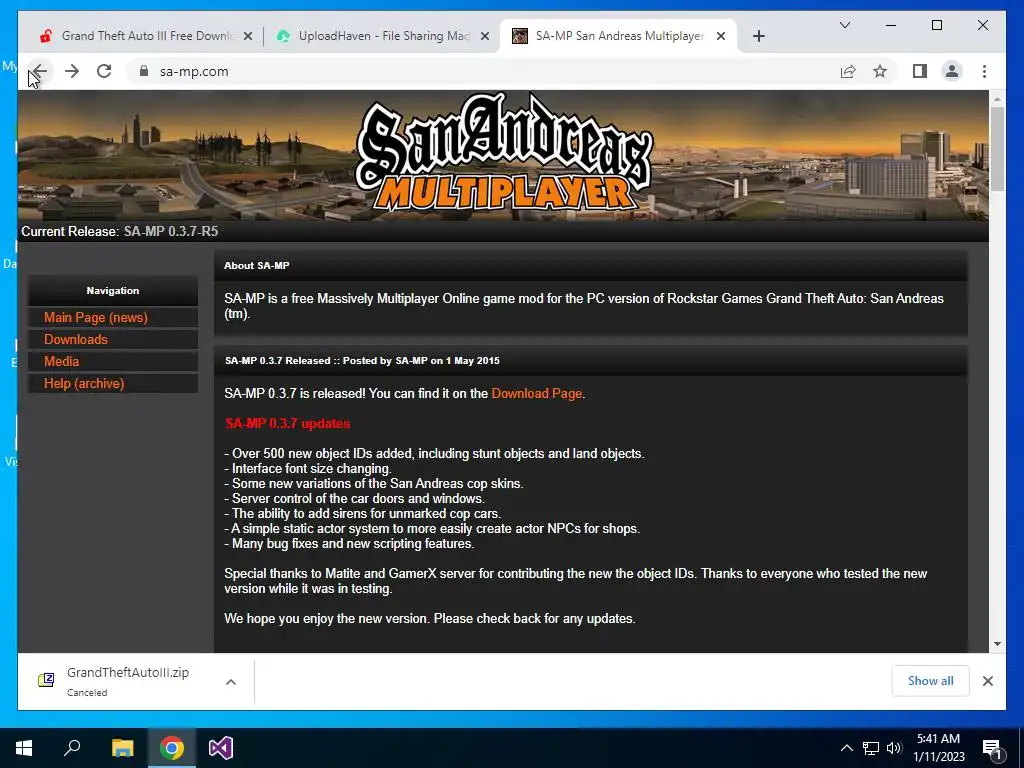Select the SA-MP San Andreas Multiplayer tab
1024x768 pixels.
[x=617, y=36]
